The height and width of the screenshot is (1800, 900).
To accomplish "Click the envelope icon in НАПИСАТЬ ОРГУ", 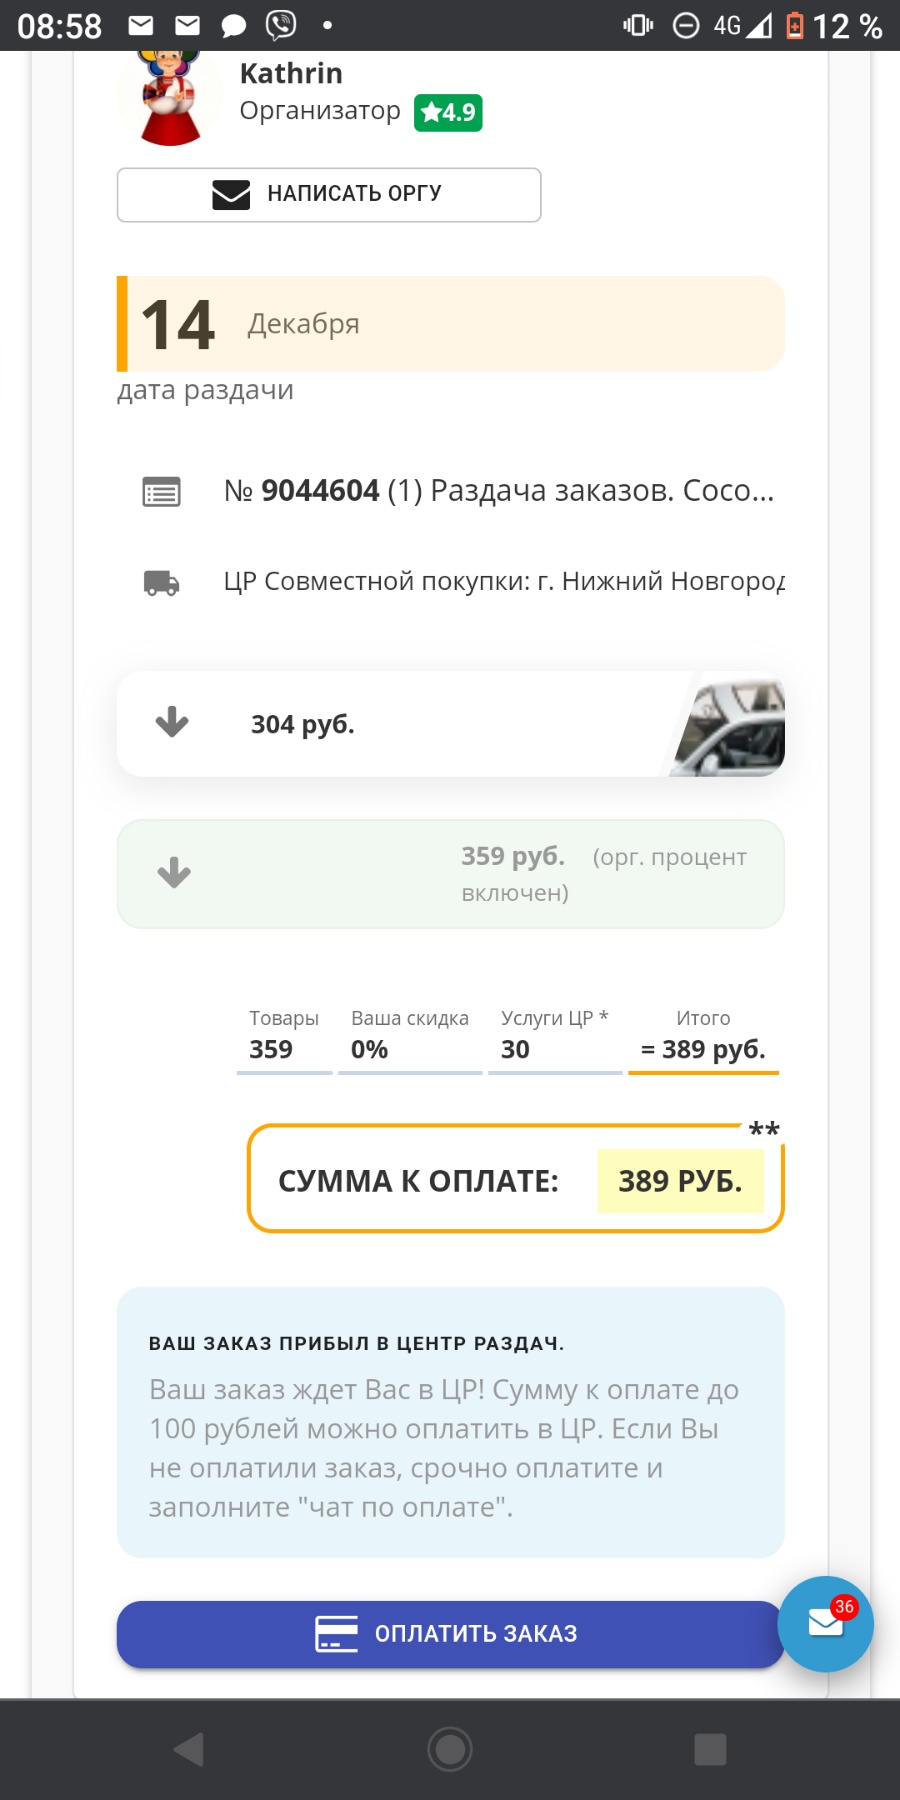I will [x=231, y=194].
